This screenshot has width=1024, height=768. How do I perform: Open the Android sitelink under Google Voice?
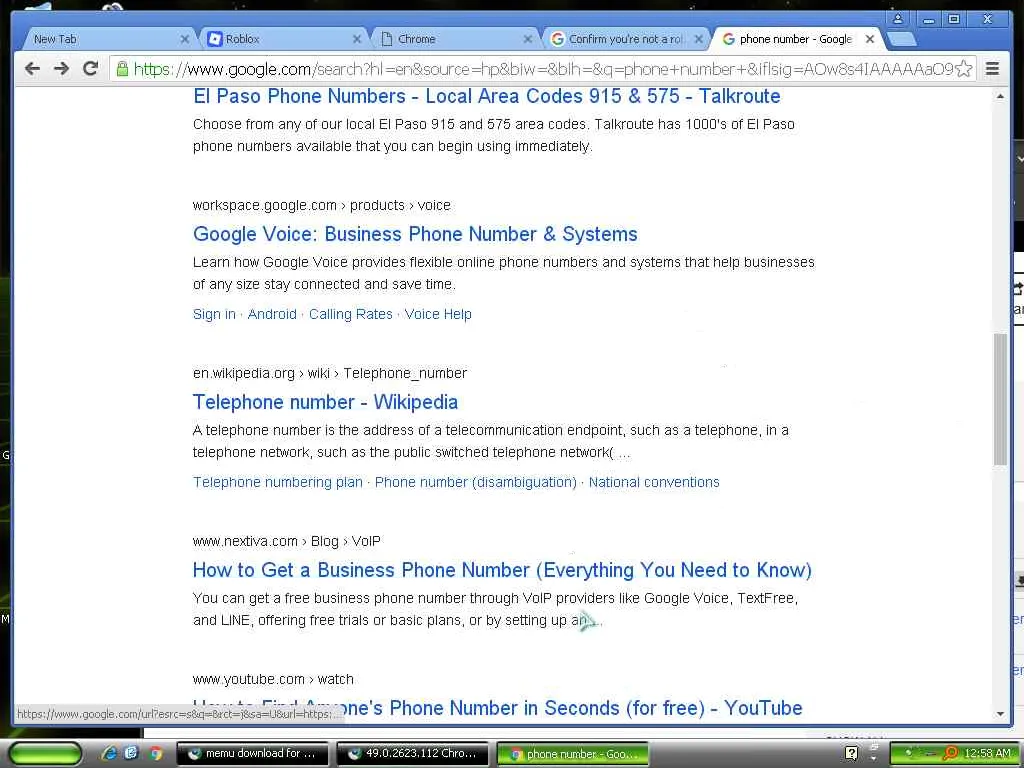click(x=272, y=314)
